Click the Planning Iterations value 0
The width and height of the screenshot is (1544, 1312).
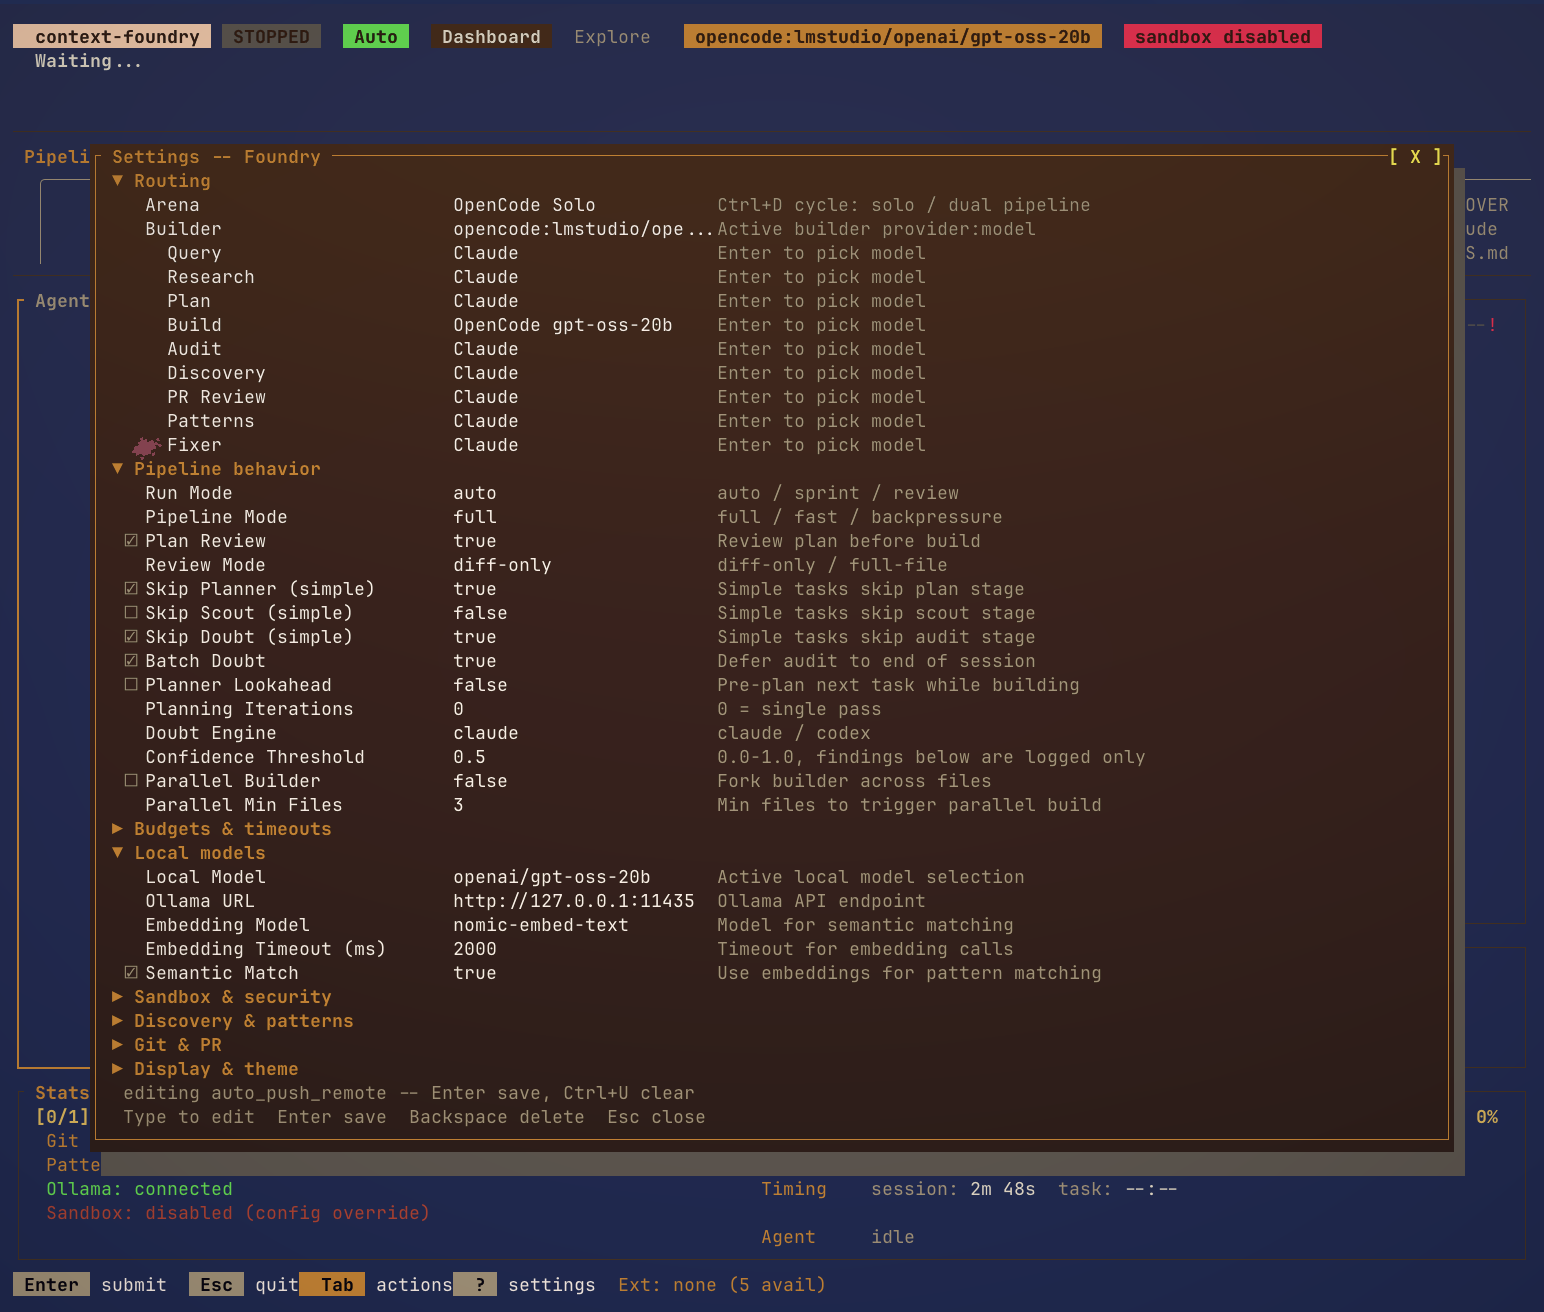point(459,709)
